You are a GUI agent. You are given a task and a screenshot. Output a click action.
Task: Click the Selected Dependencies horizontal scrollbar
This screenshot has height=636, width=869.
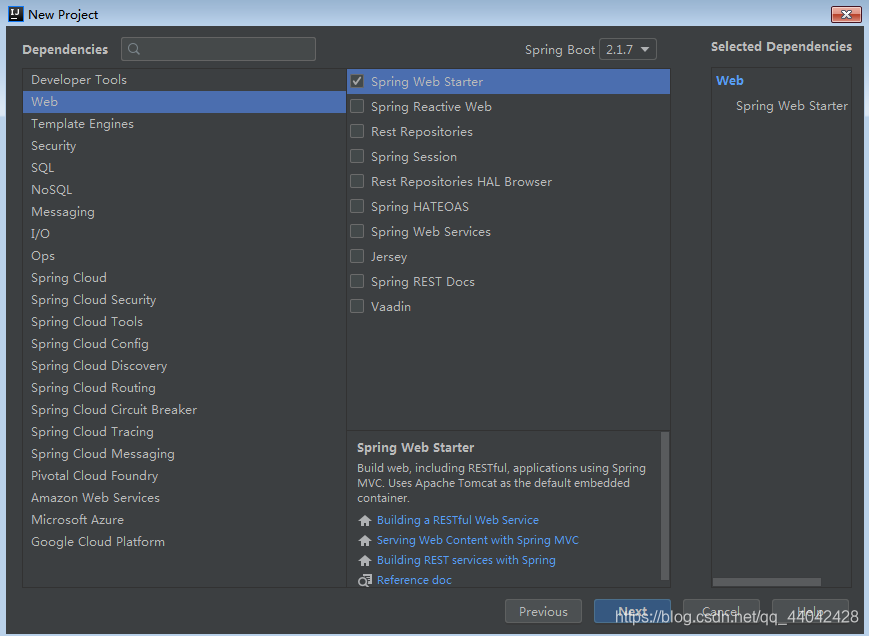(766, 582)
